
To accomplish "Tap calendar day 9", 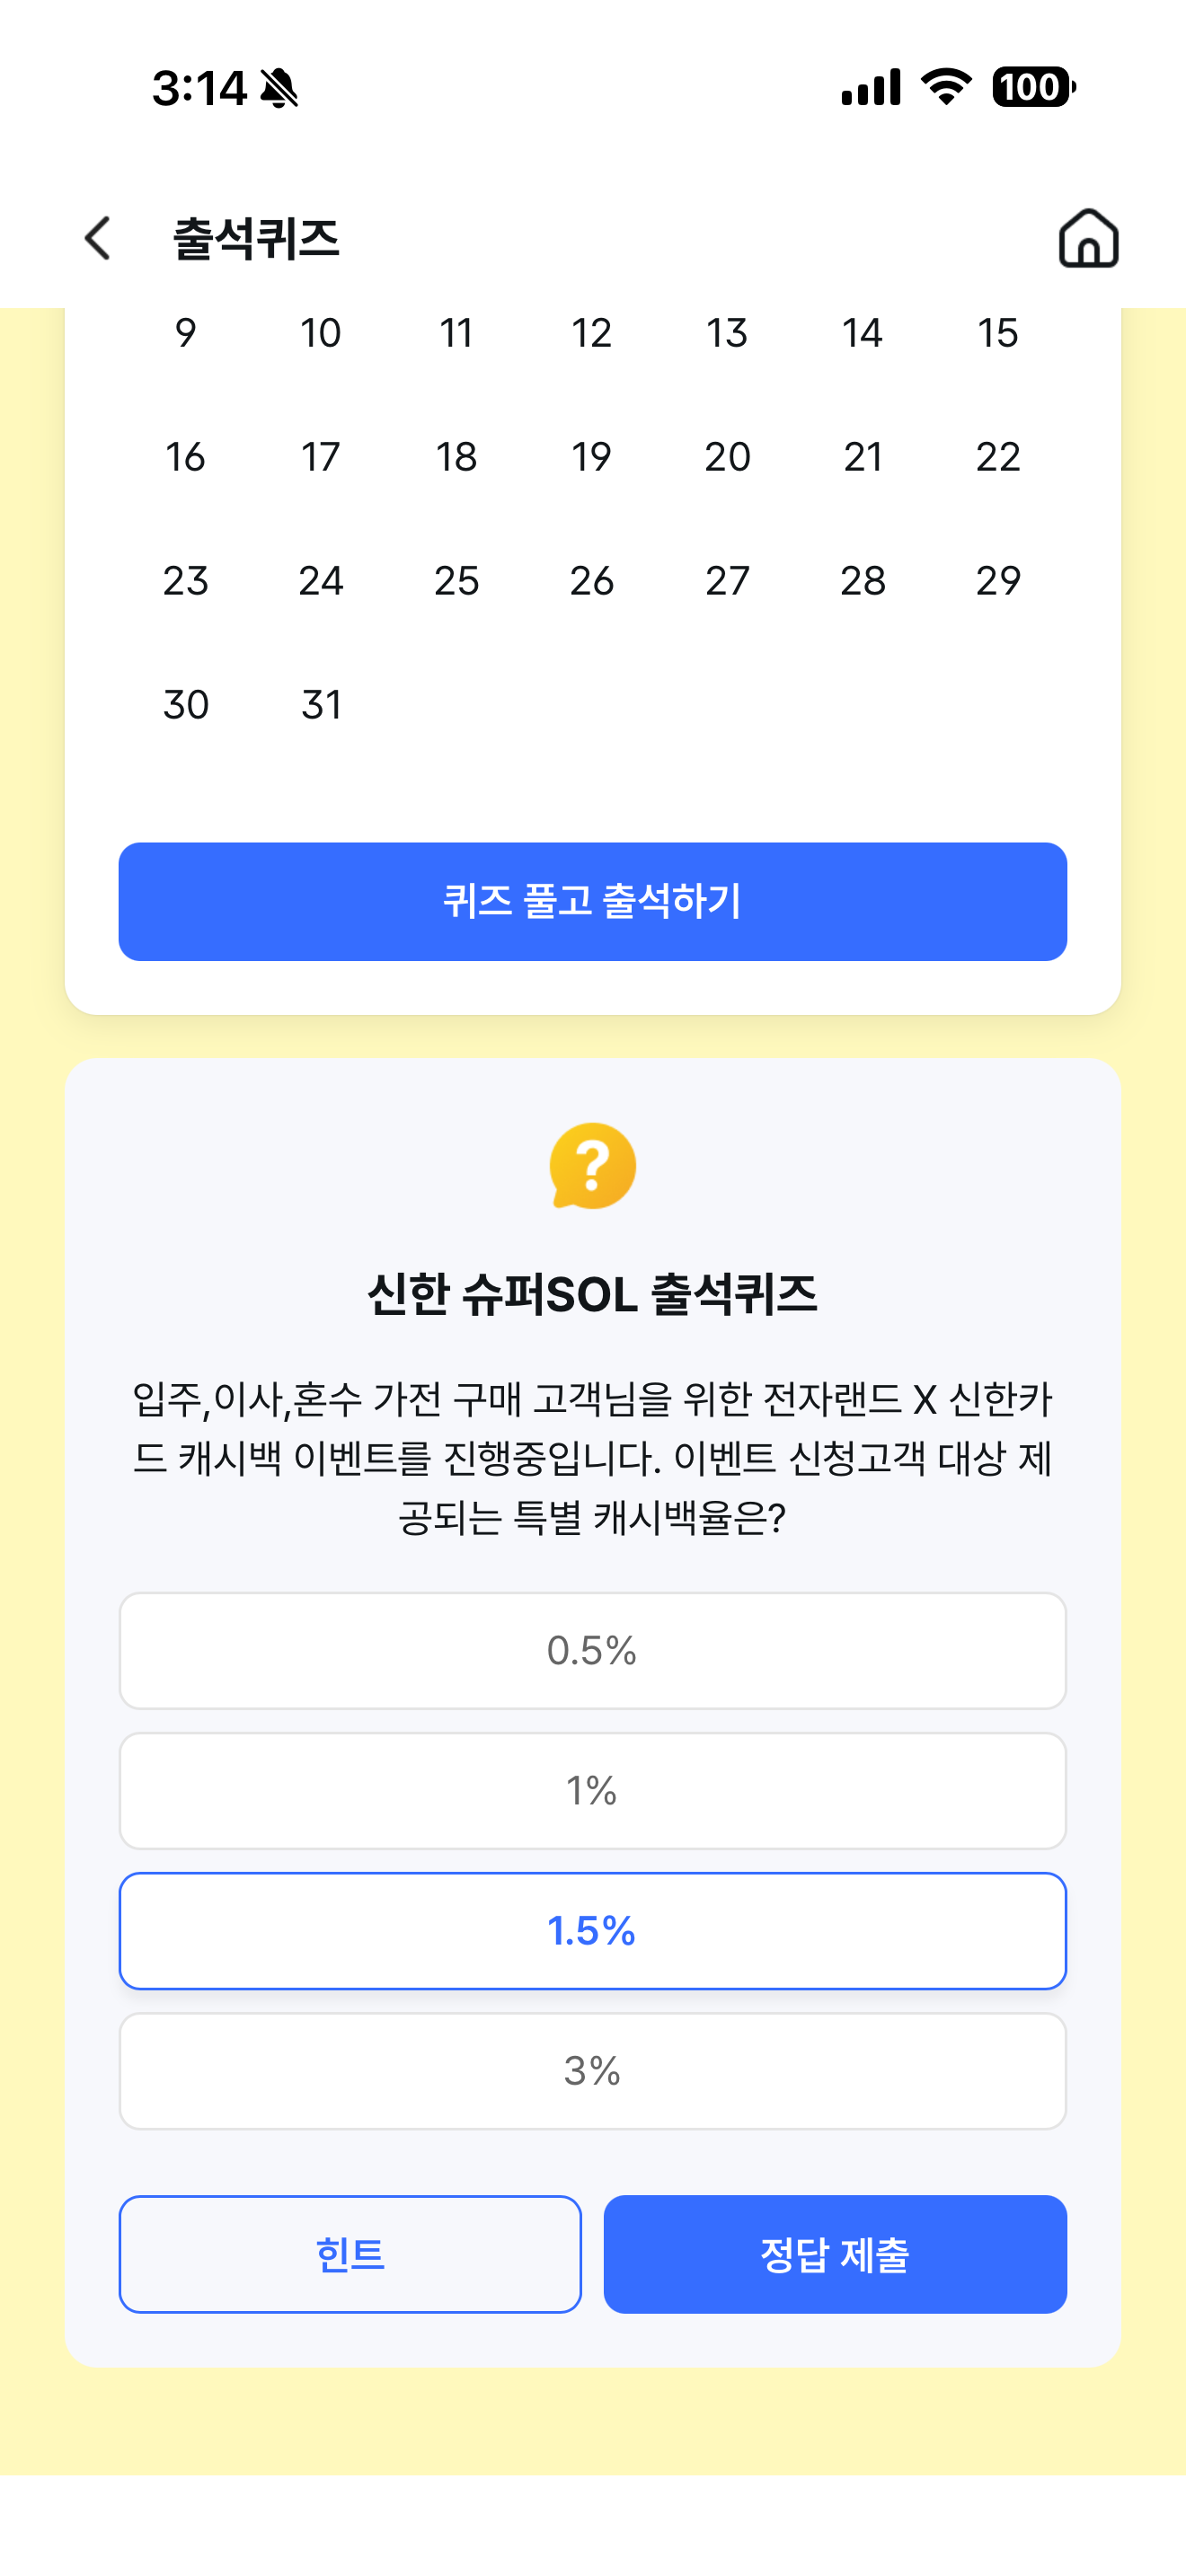I will point(186,333).
